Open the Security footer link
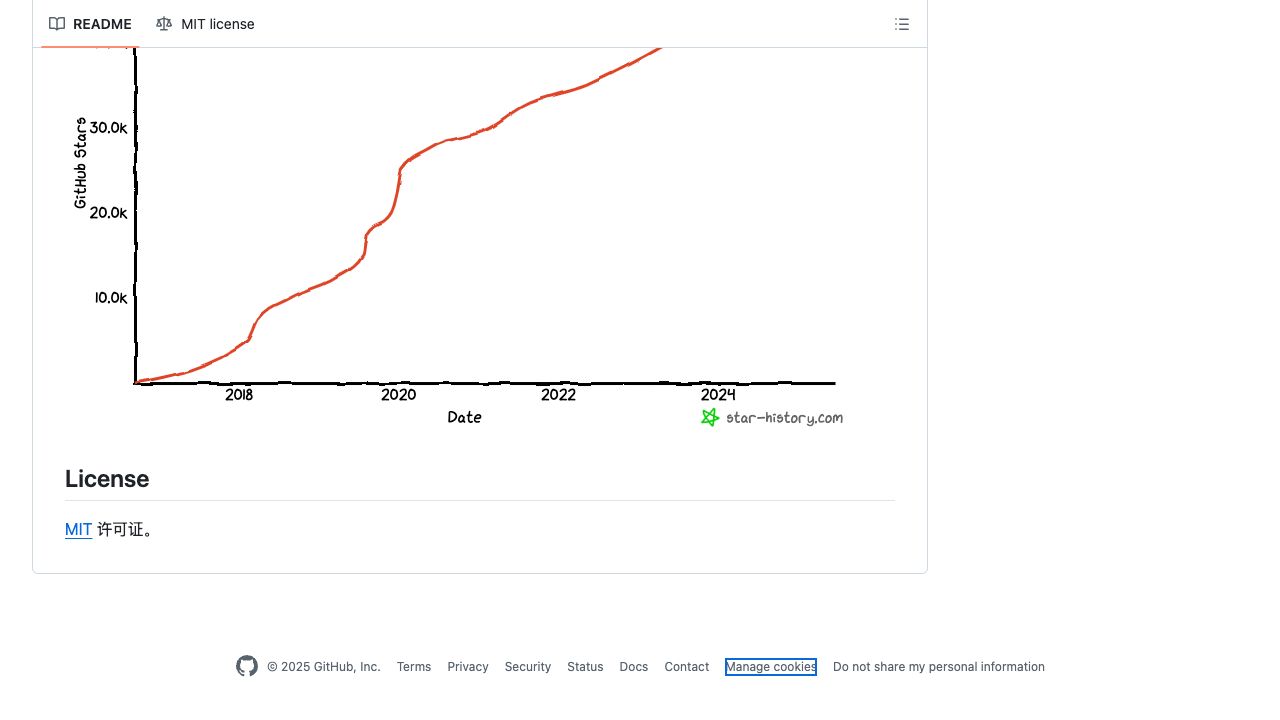Viewport: 1280px width, 720px height. [528, 667]
